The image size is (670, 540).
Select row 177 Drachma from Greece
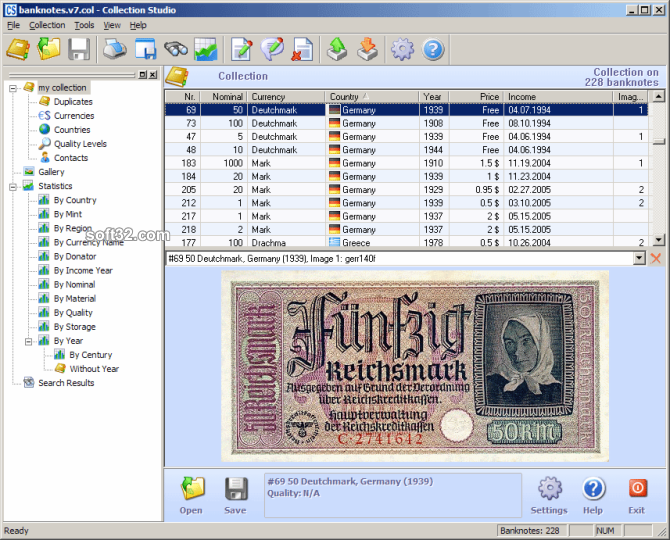tap(406, 242)
